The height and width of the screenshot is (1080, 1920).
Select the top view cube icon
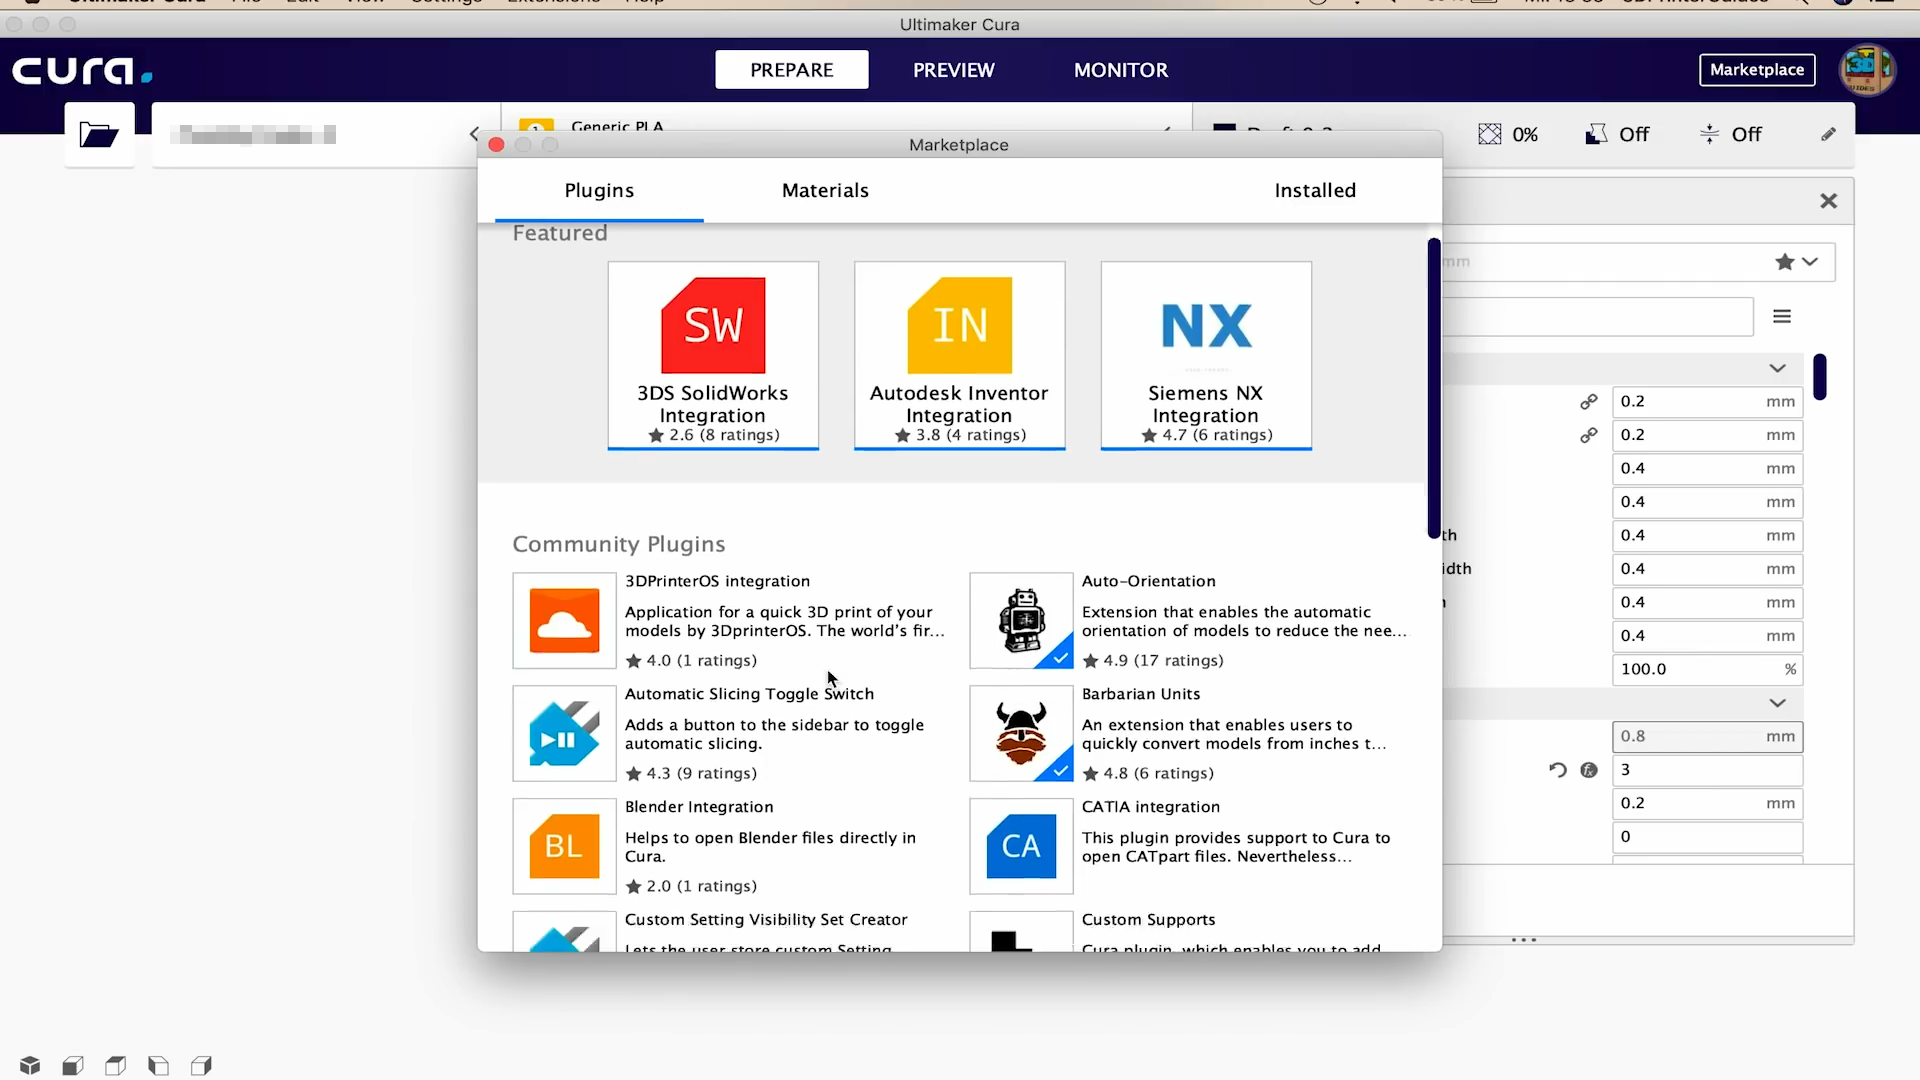116,1065
